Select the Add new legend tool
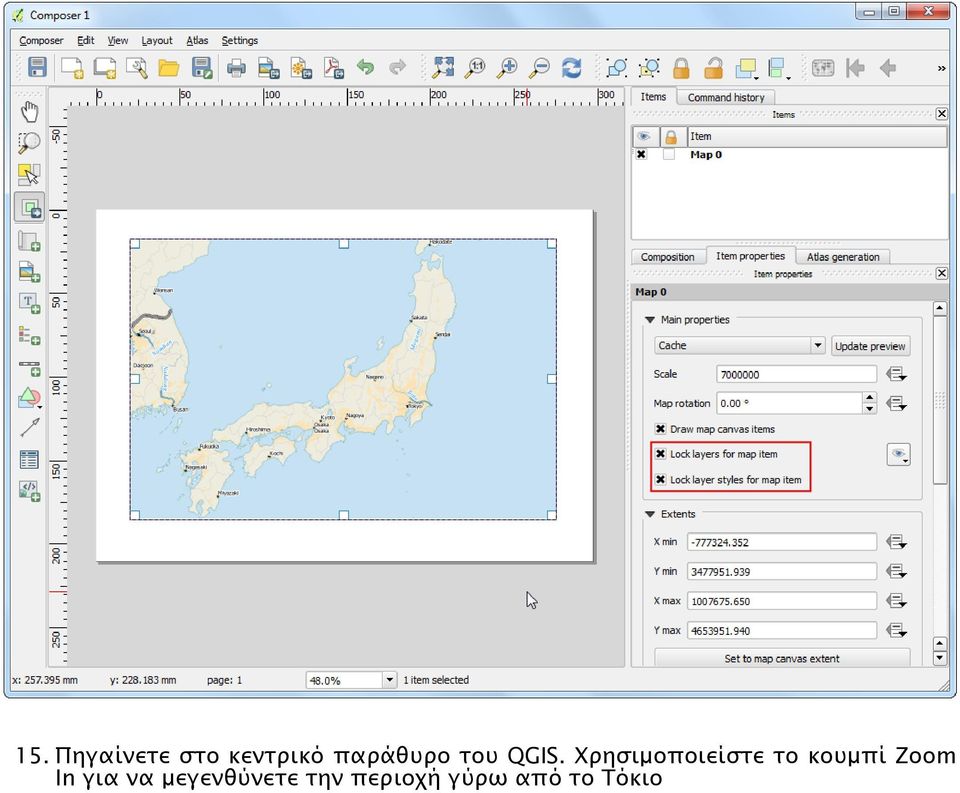The image size is (960, 793). click(x=29, y=335)
